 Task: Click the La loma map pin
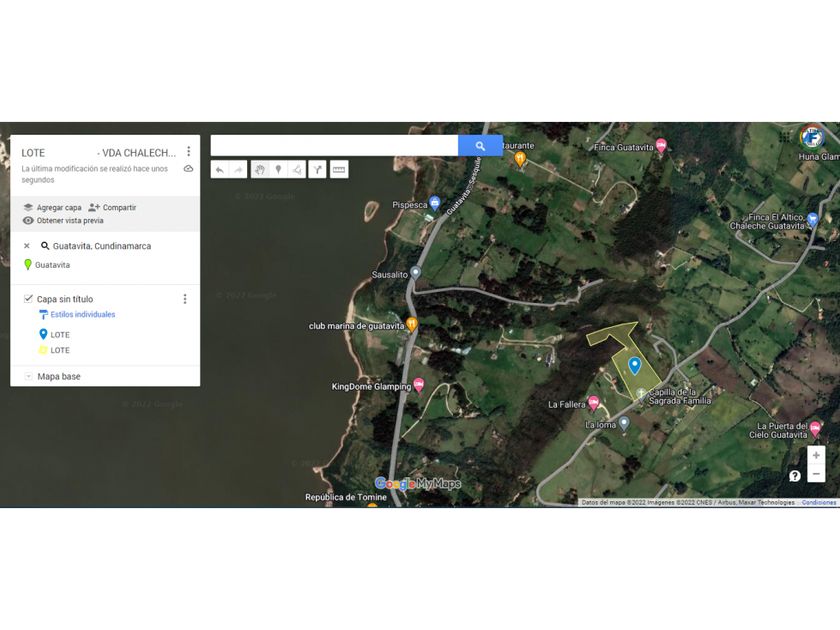point(624,423)
